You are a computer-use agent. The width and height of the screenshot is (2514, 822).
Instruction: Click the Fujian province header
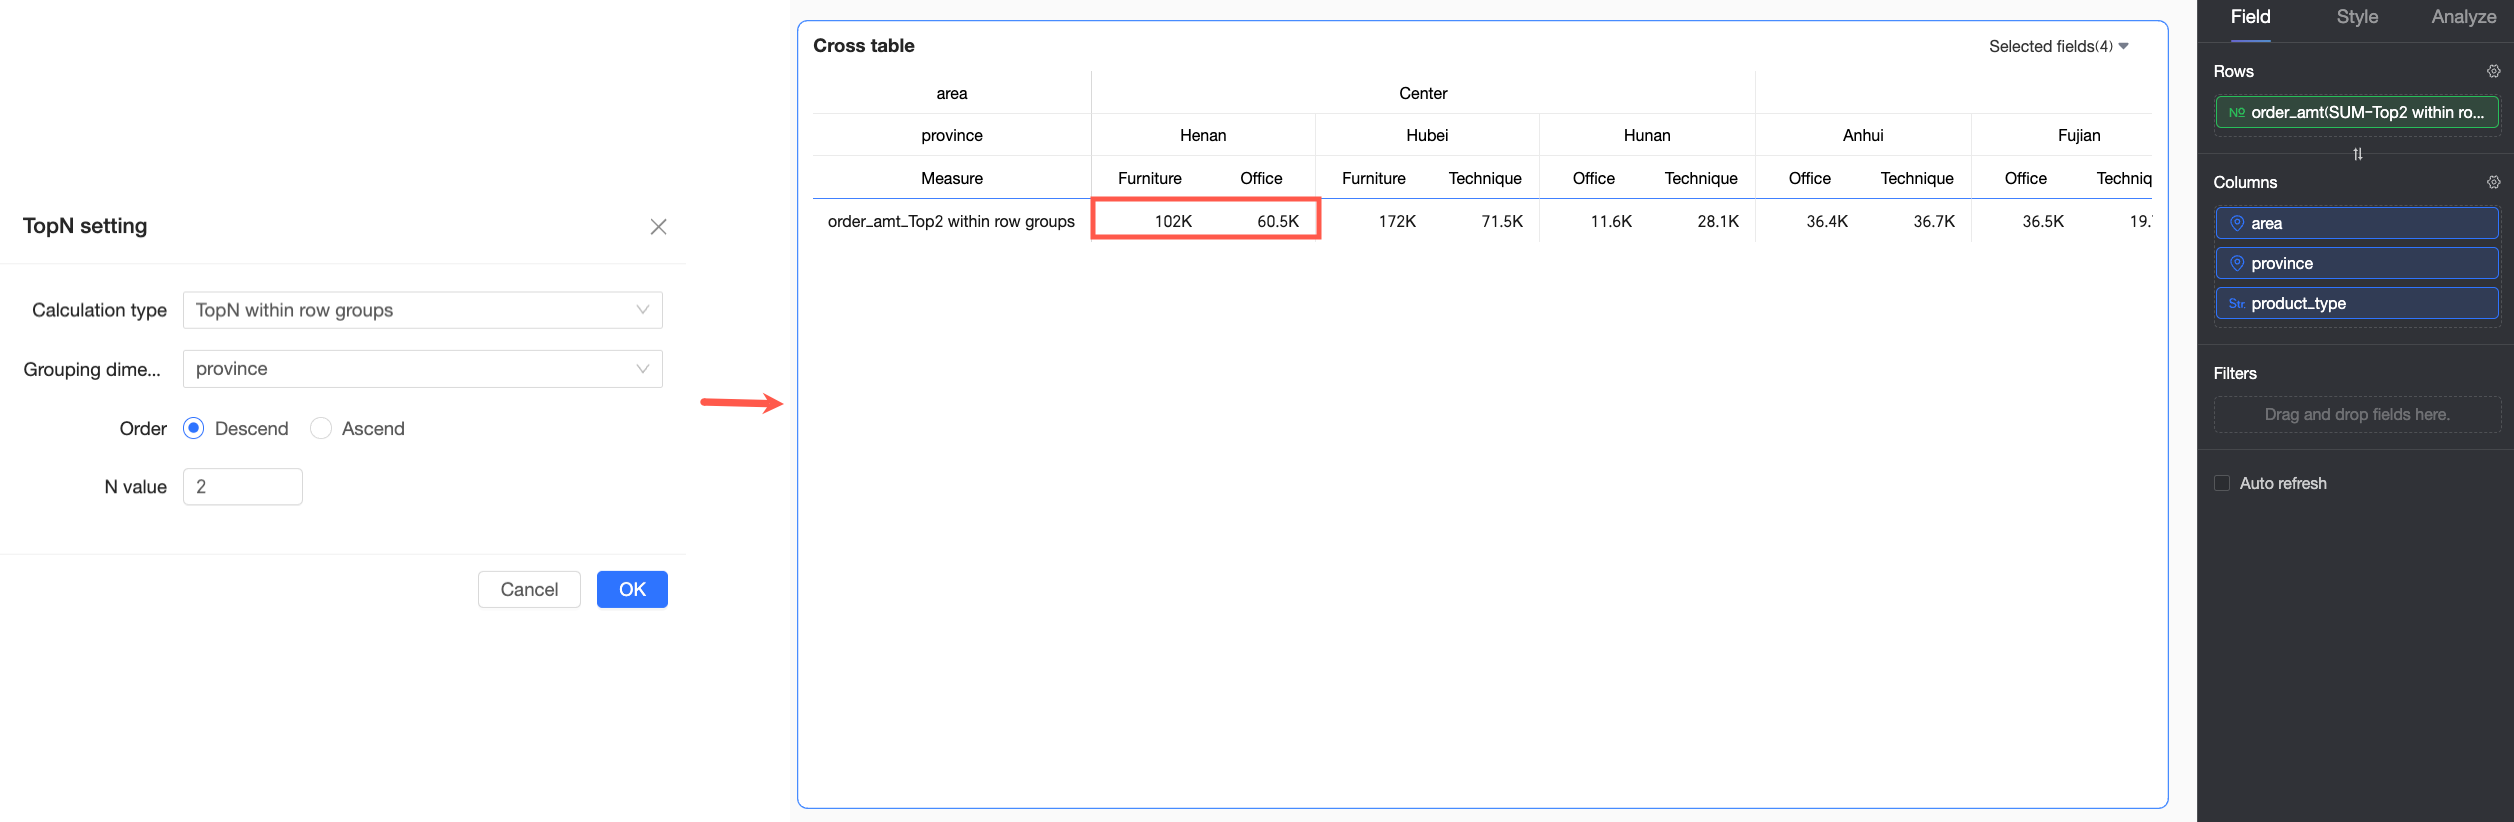tap(2079, 135)
